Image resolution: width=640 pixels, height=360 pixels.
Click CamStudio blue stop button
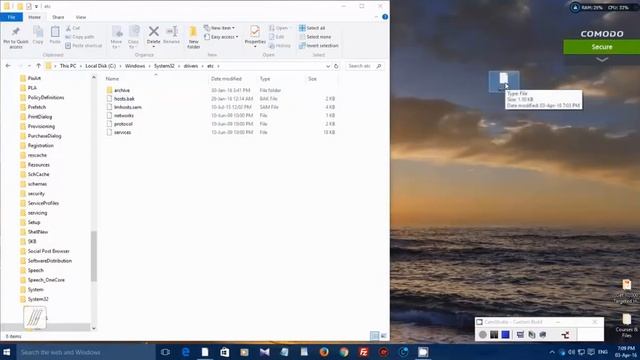click(506, 335)
